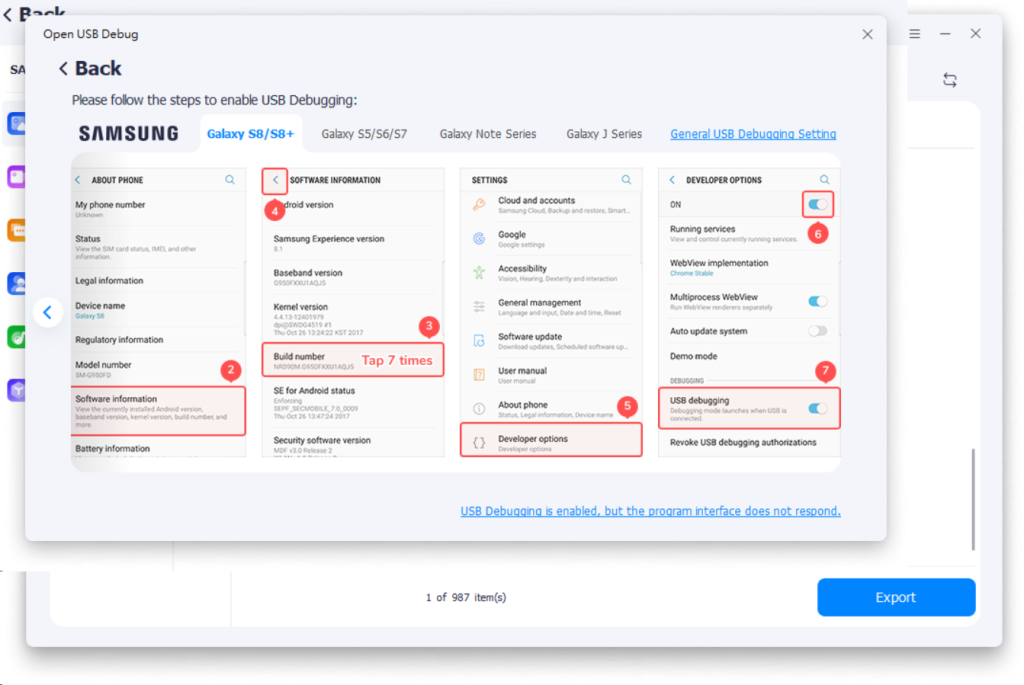Select the Galaxy Note Series tab

pos(488,134)
